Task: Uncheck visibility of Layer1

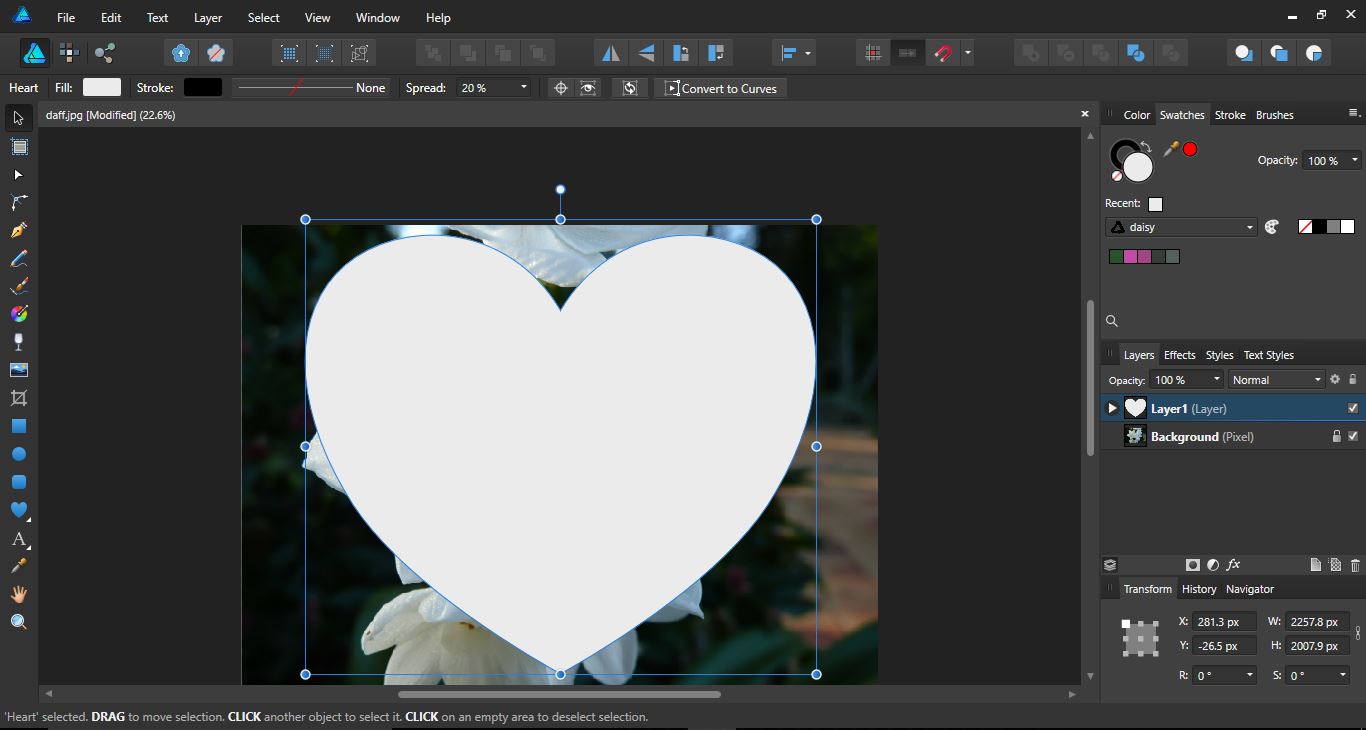Action: [x=1353, y=408]
